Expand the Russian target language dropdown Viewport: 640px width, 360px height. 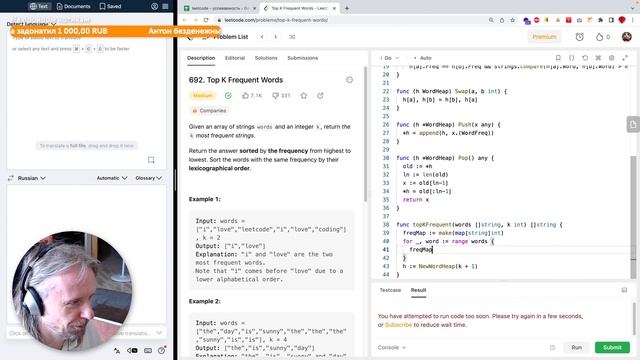pos(32,178)
